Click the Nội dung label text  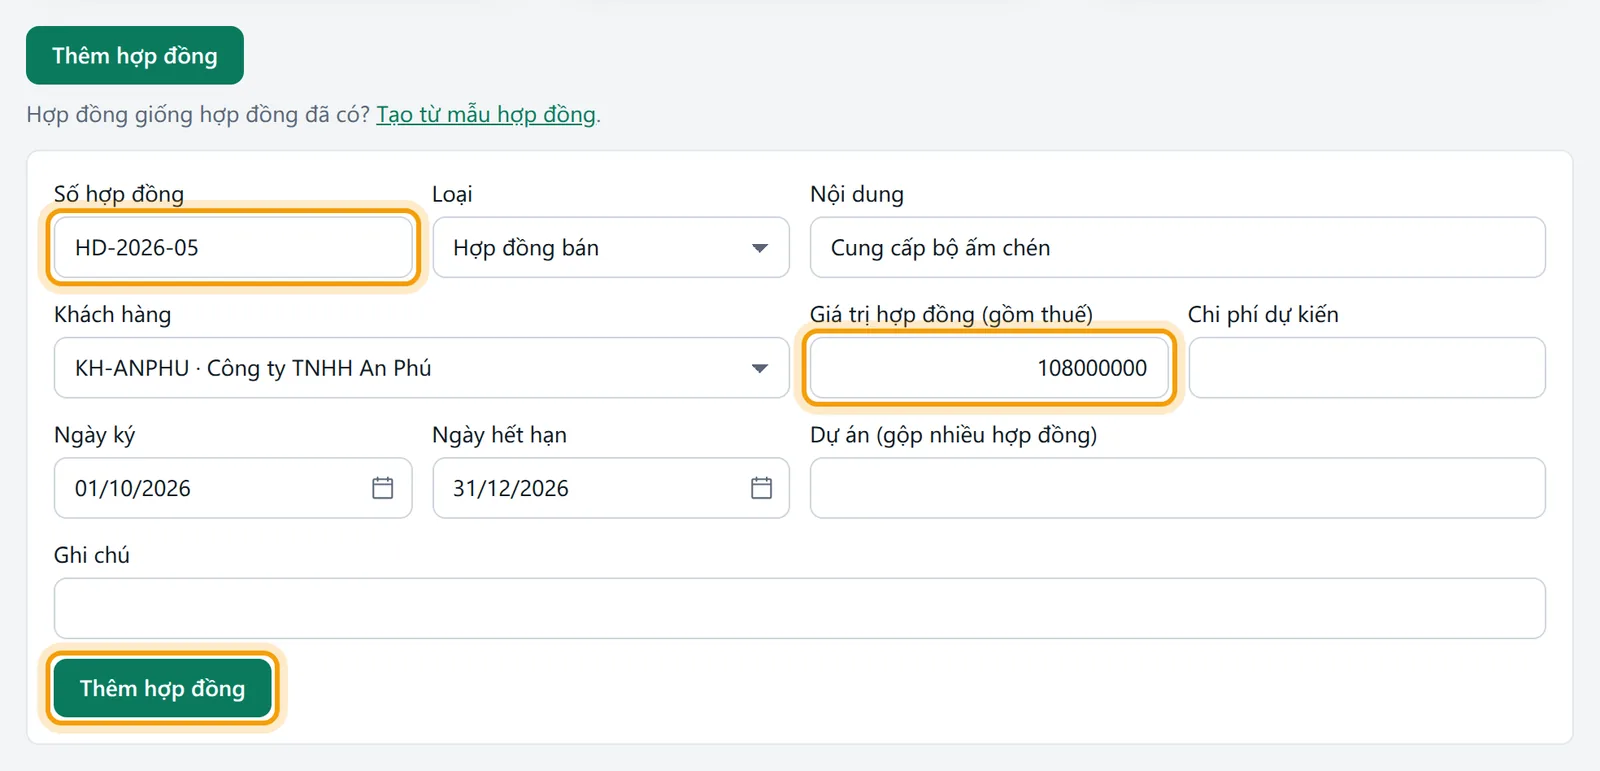(x=857, y=195)
